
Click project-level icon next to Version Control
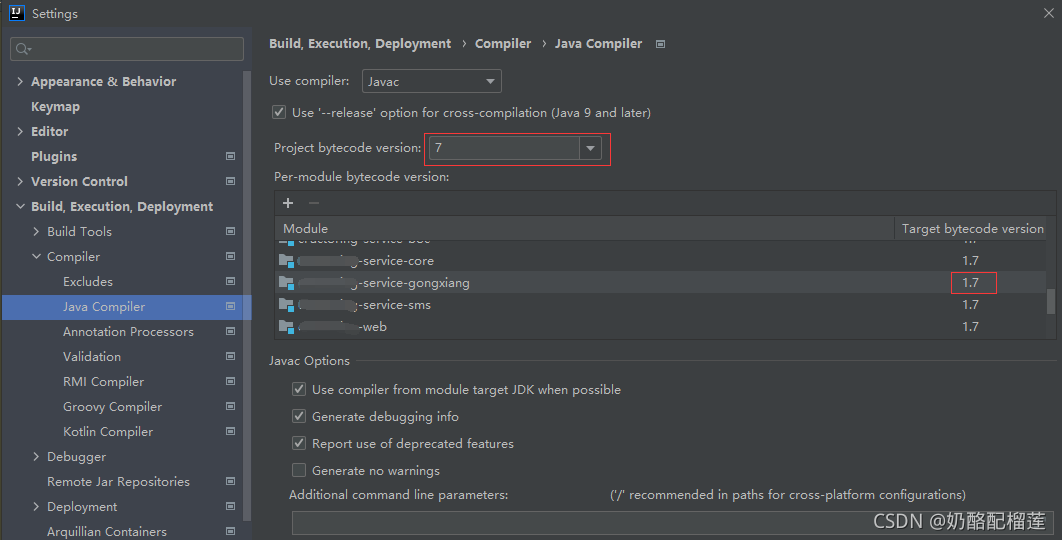(x=230, y=182)
